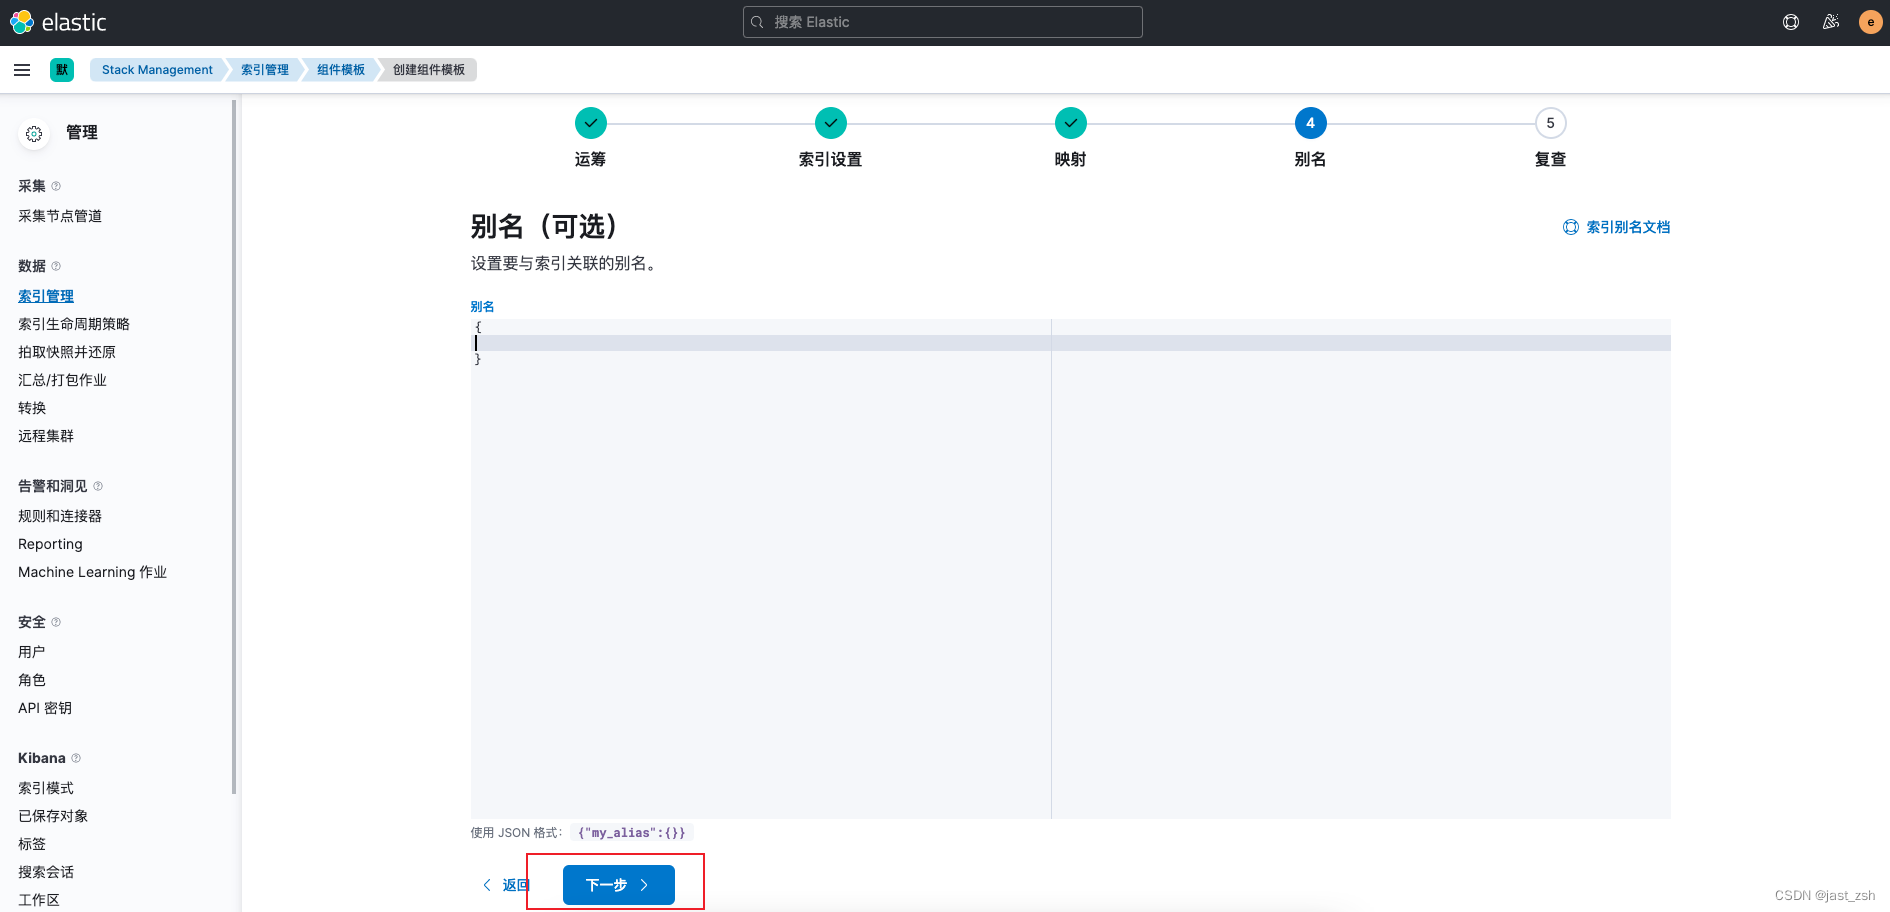Click help icon next to 采集
Screen dimensions: 1890x912
(x=56, y=186)
